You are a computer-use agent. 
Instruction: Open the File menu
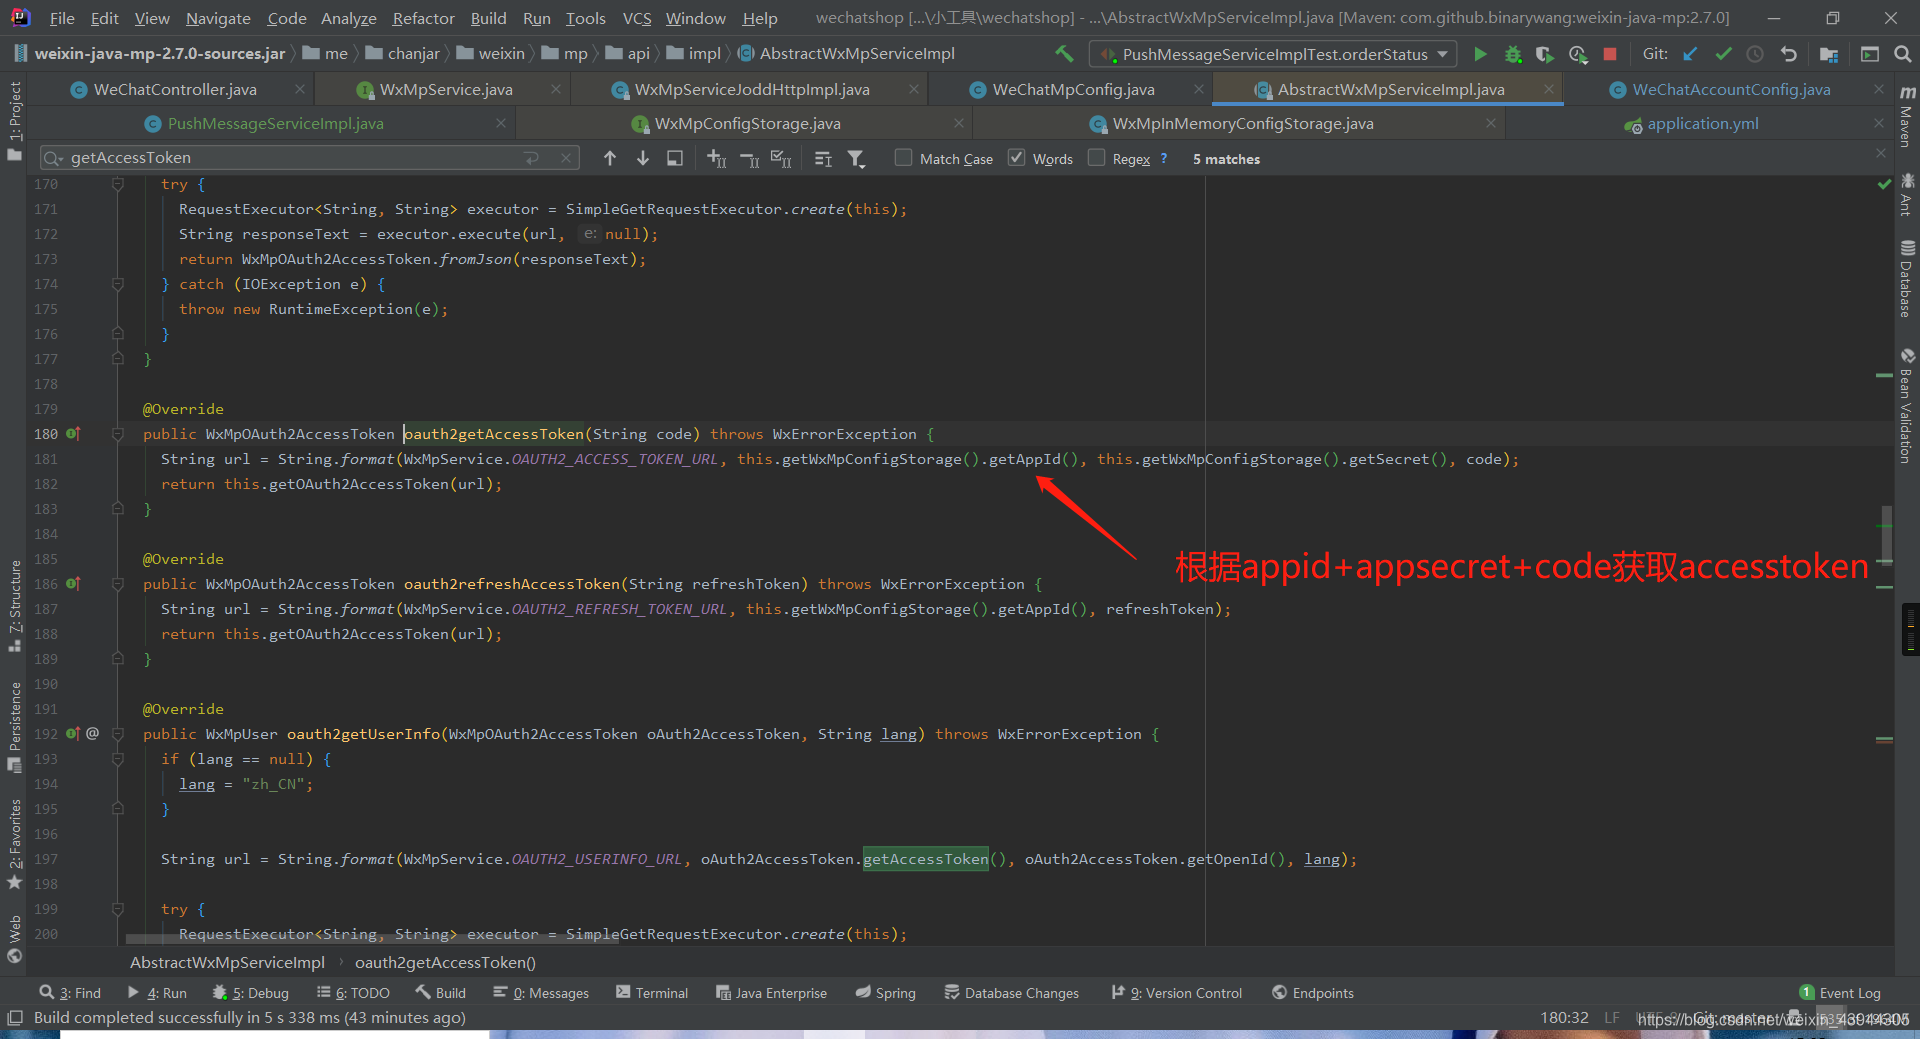62,18
